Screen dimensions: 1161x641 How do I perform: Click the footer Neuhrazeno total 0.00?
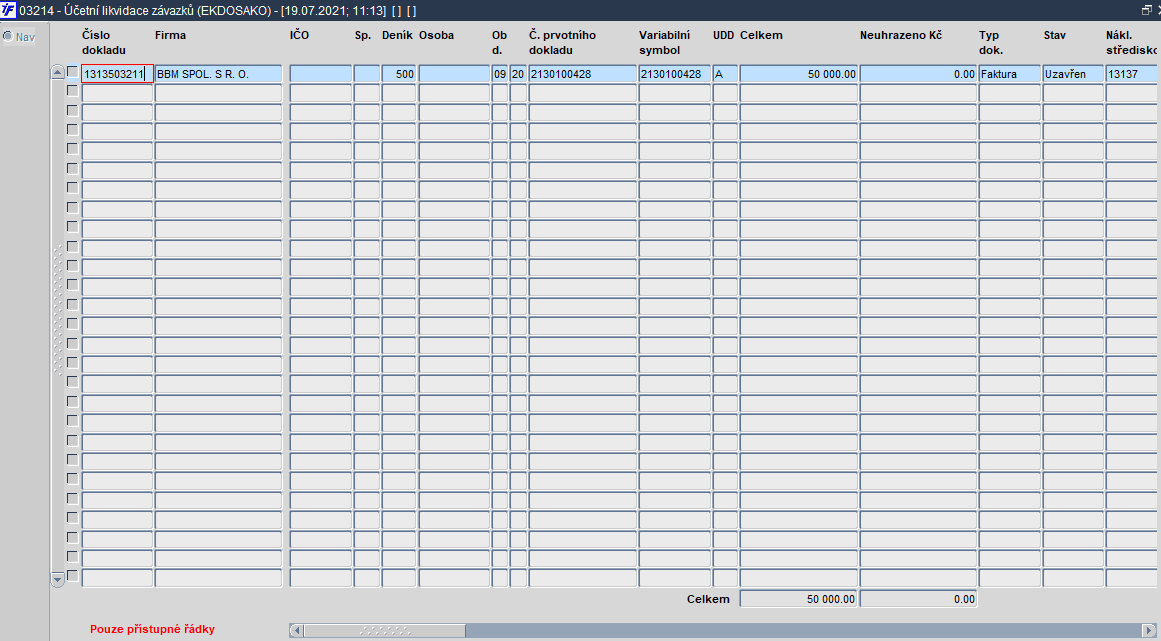point(918,599)
